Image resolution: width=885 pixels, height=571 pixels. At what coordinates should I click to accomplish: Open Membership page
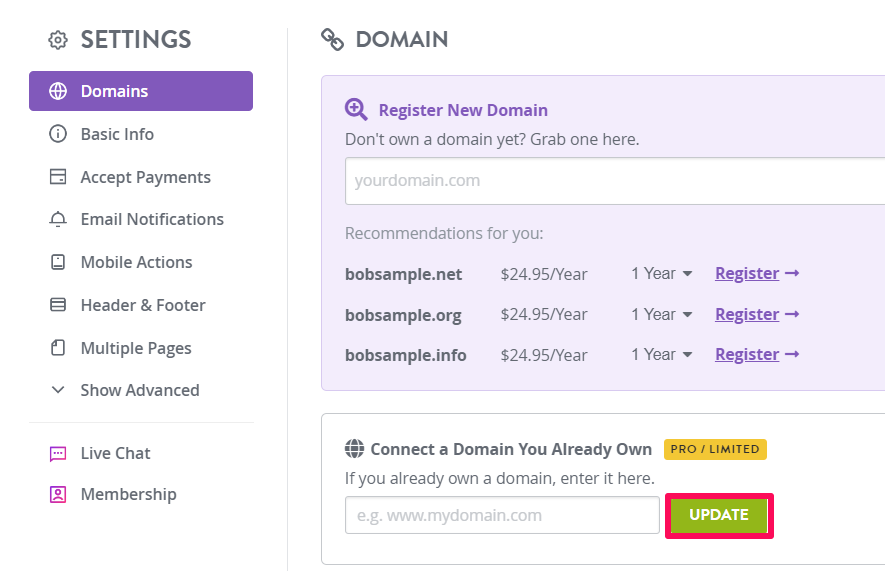[x=129, y=494]
